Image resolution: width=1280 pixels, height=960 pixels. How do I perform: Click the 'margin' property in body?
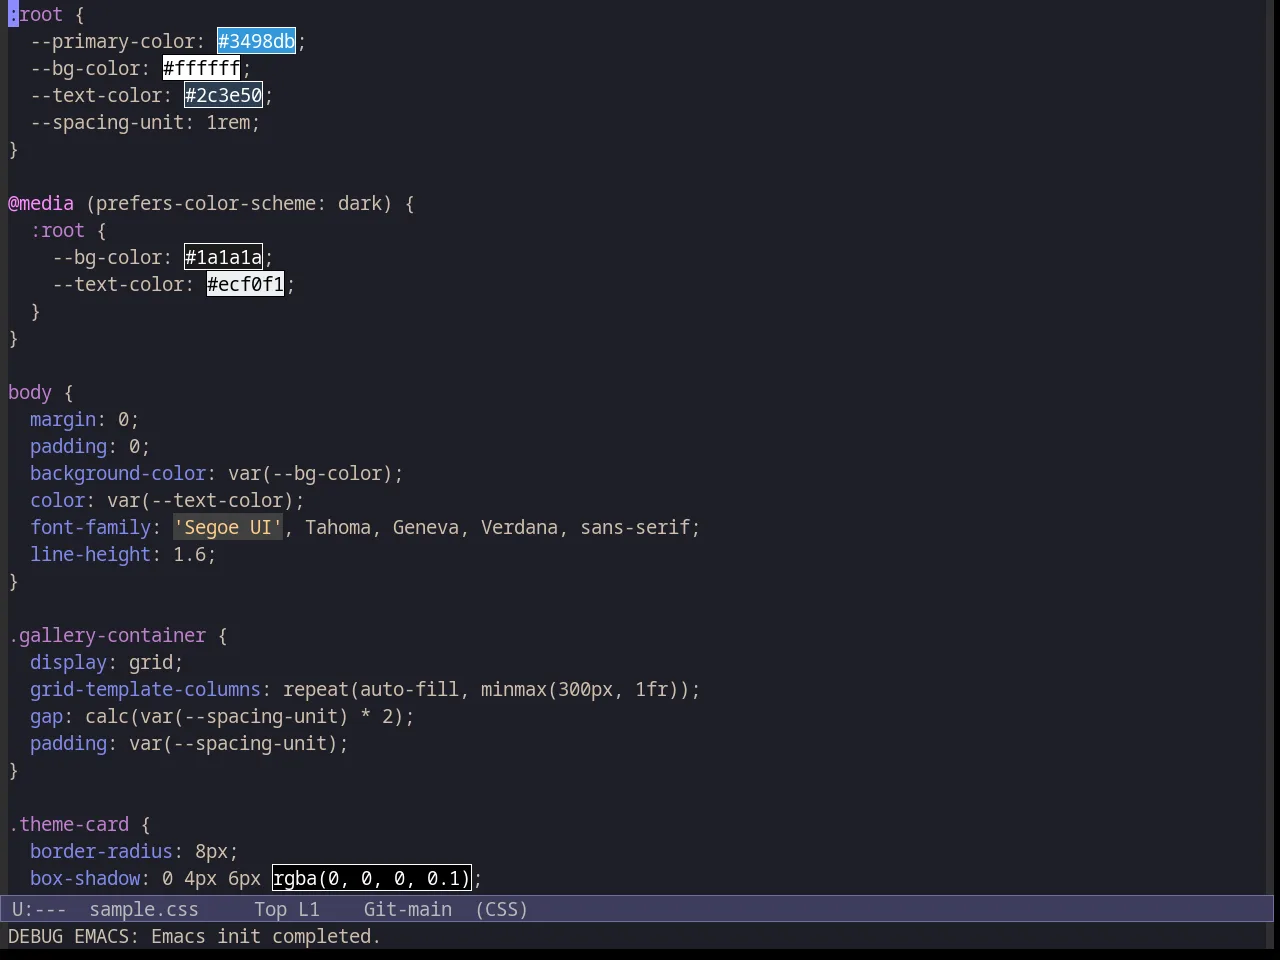63,419
